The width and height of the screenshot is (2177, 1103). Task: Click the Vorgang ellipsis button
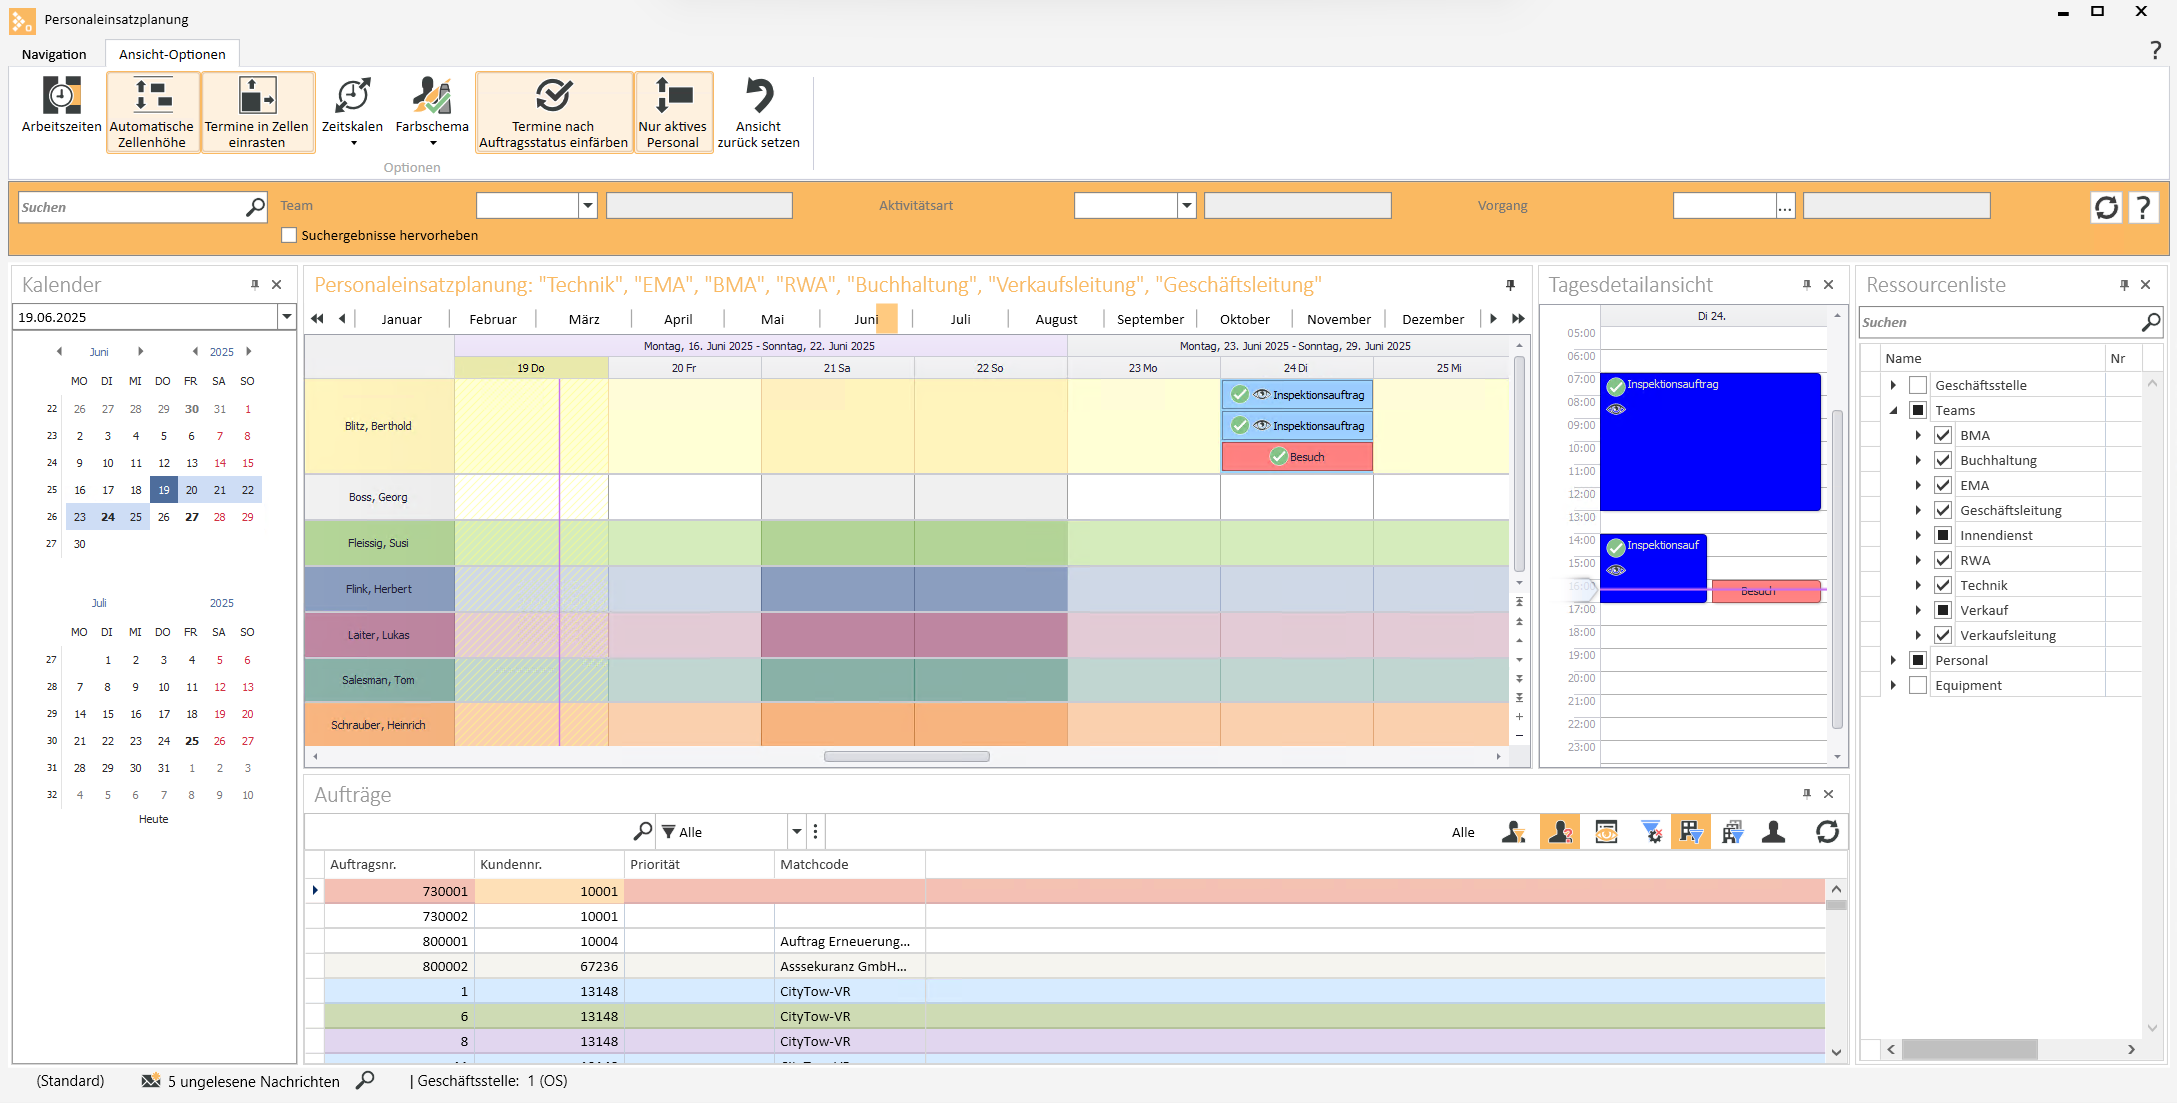click(1785, 205)
